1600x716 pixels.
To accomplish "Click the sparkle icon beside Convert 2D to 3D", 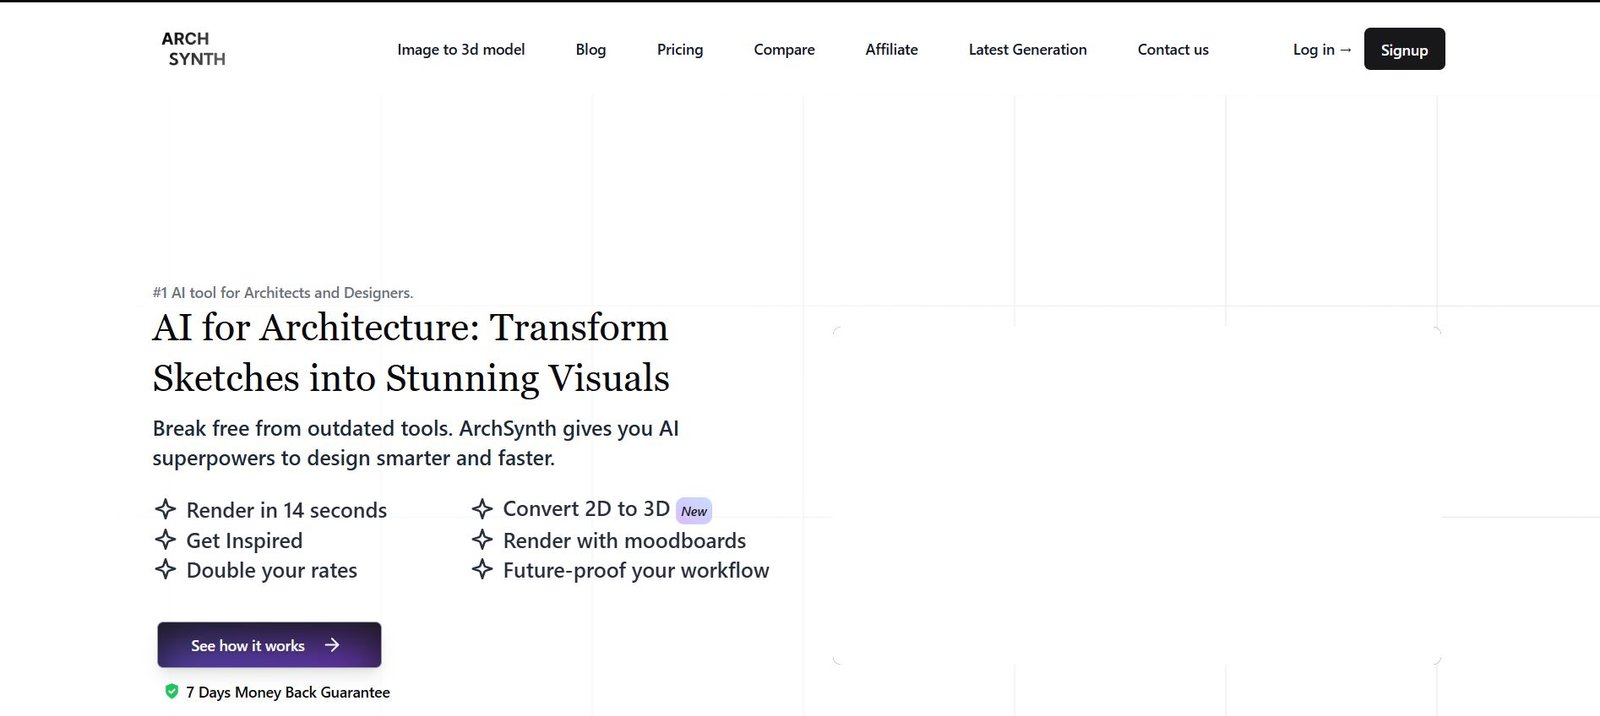I will pos(484,509).
